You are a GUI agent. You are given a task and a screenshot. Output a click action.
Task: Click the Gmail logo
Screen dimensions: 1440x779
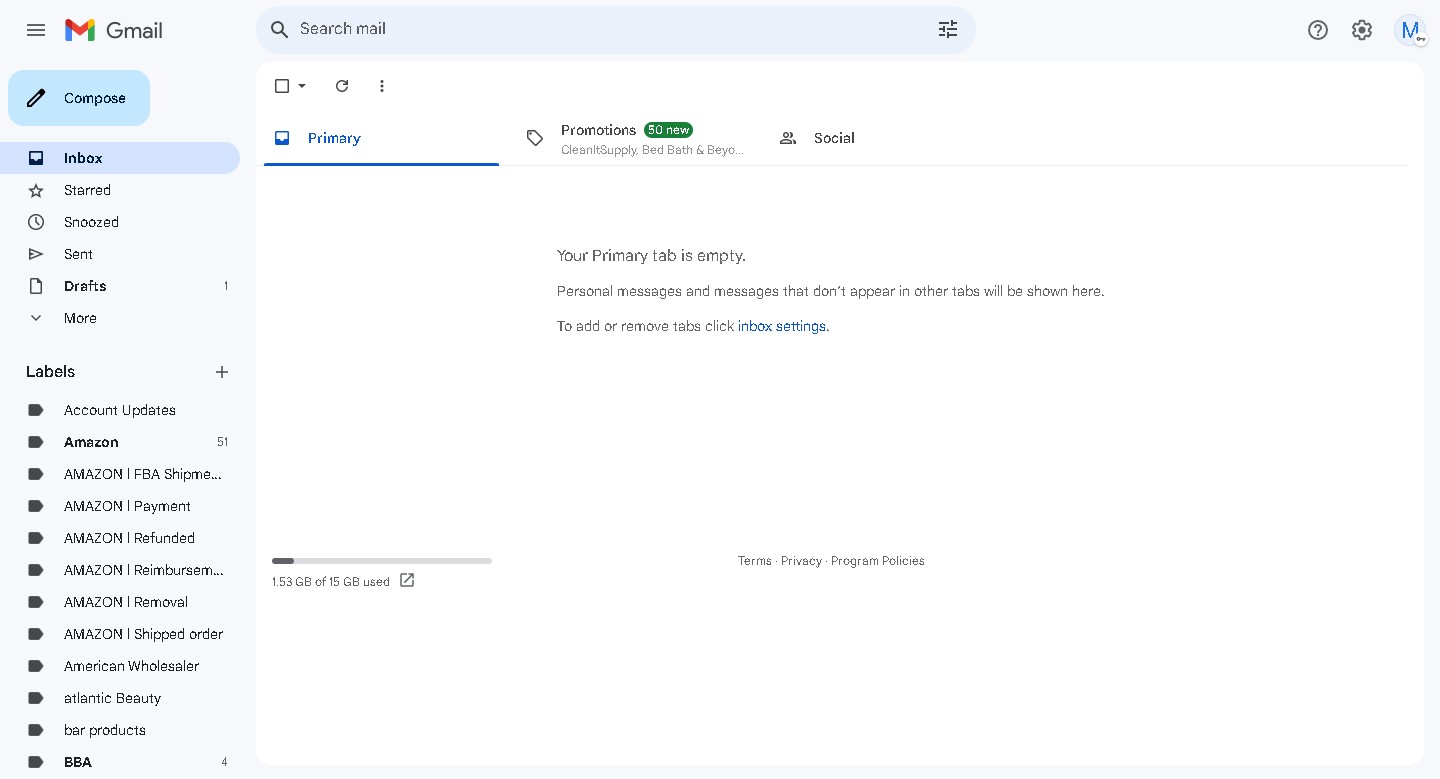[x=113, y=30]
